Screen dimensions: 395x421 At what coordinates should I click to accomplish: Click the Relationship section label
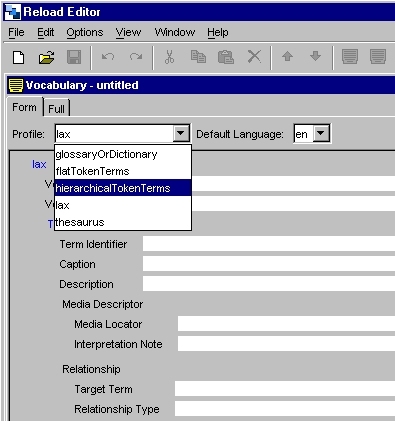click(91, 369)
